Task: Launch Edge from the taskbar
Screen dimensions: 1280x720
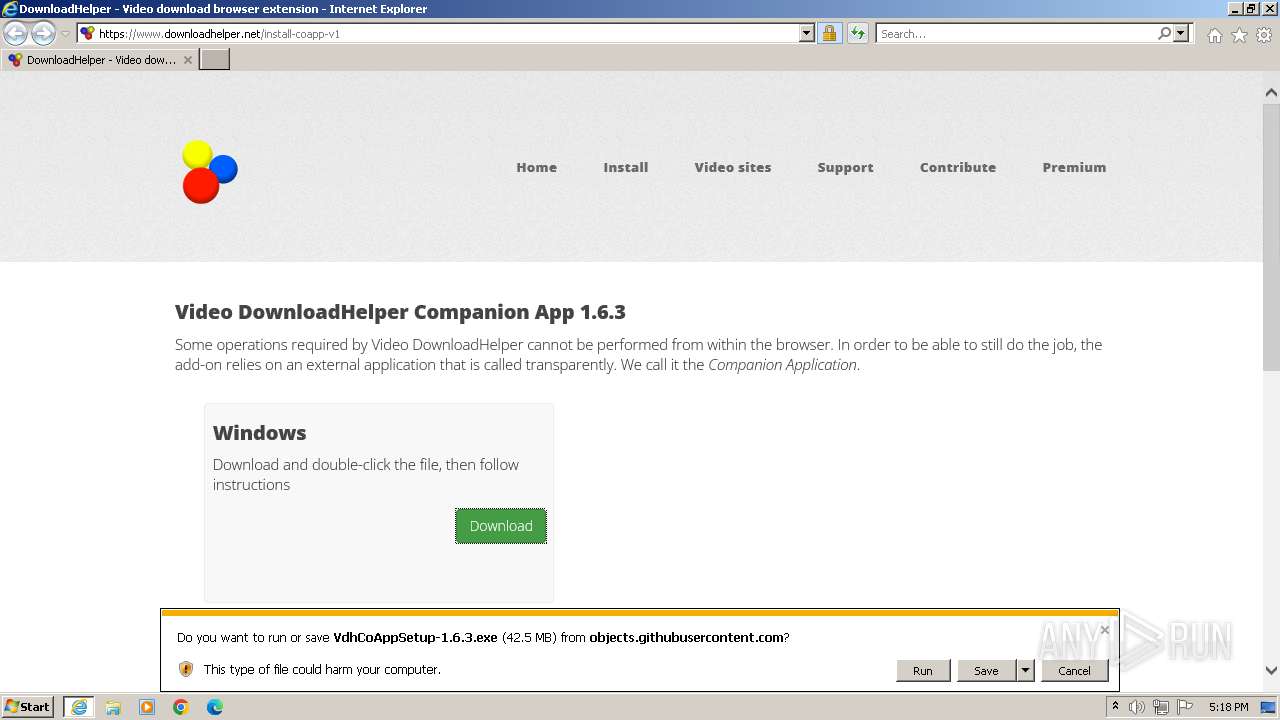Action: coord(215,707)
